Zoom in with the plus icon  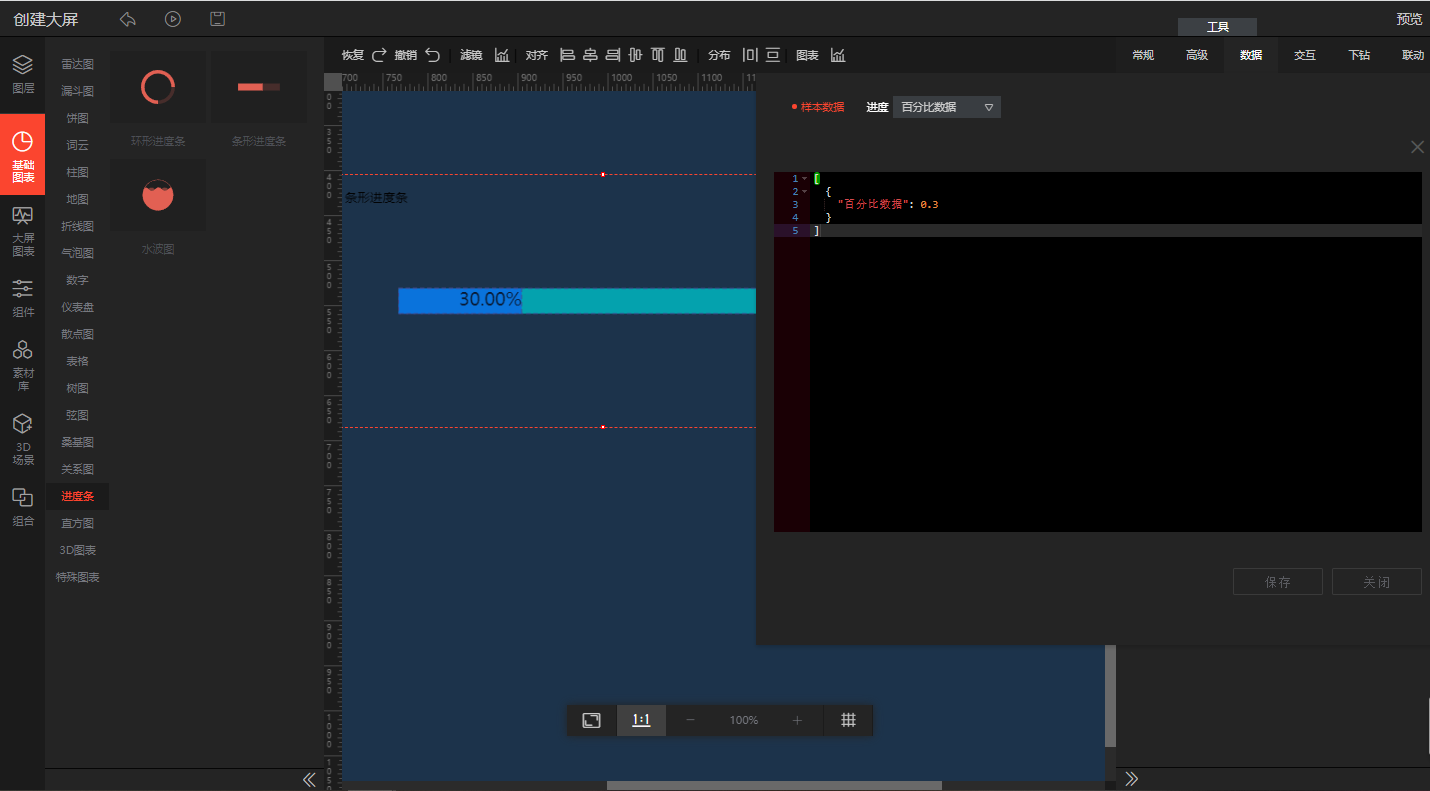pyautogui.click(x=797, y=720)
